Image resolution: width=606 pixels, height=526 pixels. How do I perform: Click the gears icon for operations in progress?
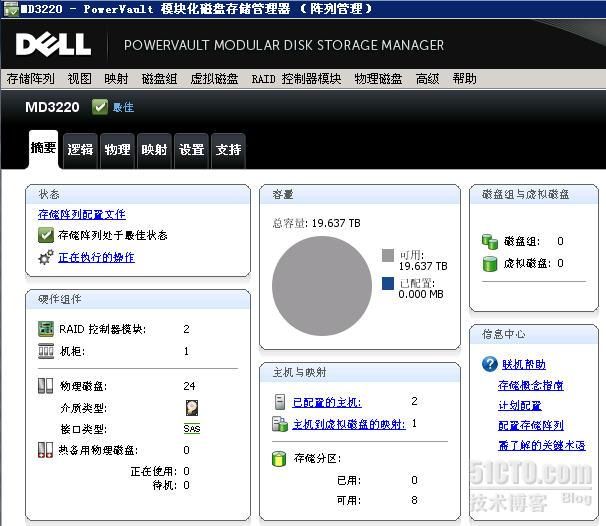click(46, 257)
